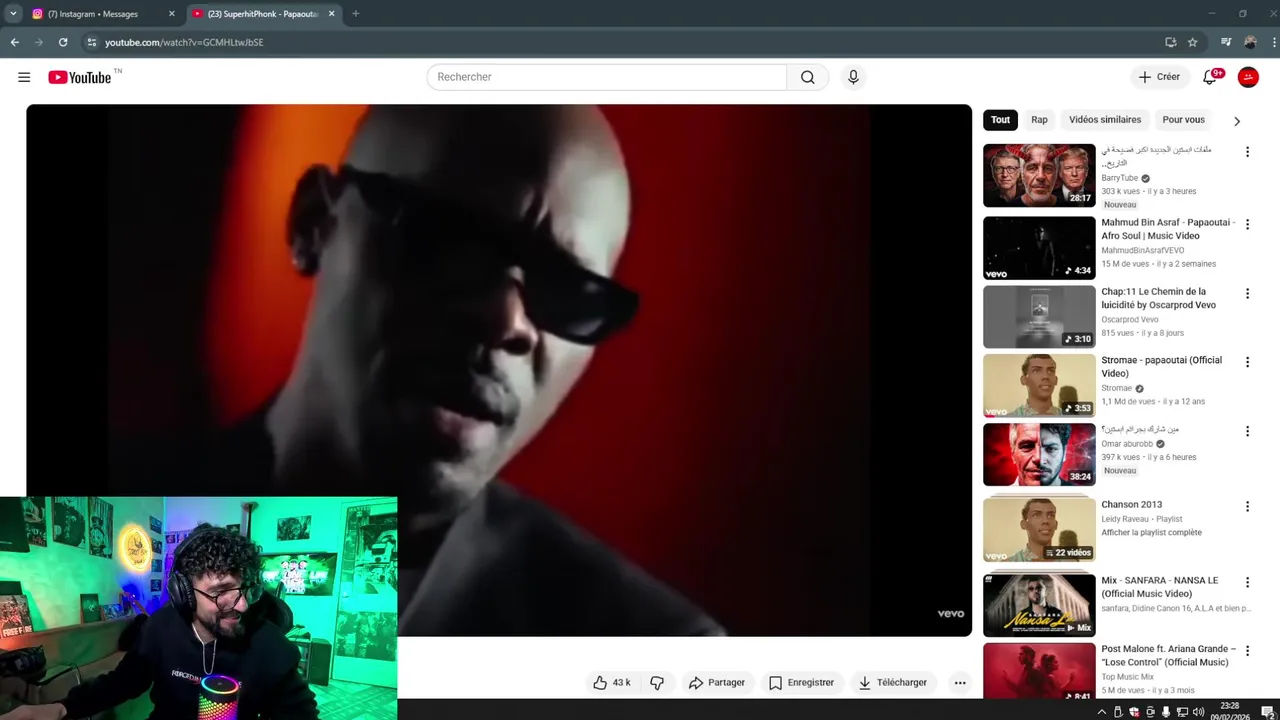The image size is (1280, 720).
Task: Open Chap:11 Le Chemin de la luicidité title
Action: [1159, 298]
